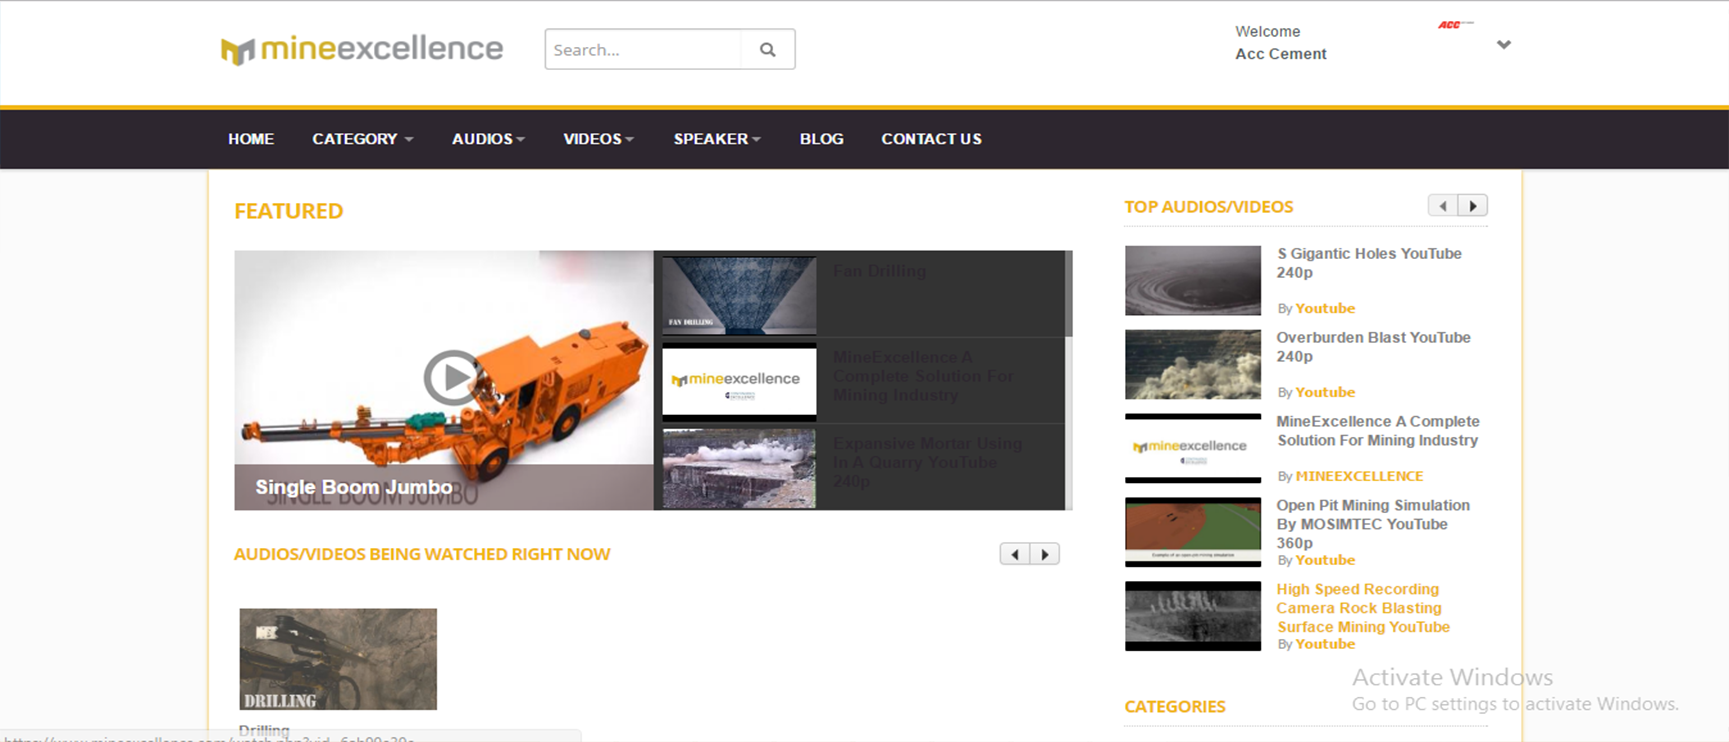Go to previous Top Audios/Videos page
1729x742 pixels.
point(1442,206)
